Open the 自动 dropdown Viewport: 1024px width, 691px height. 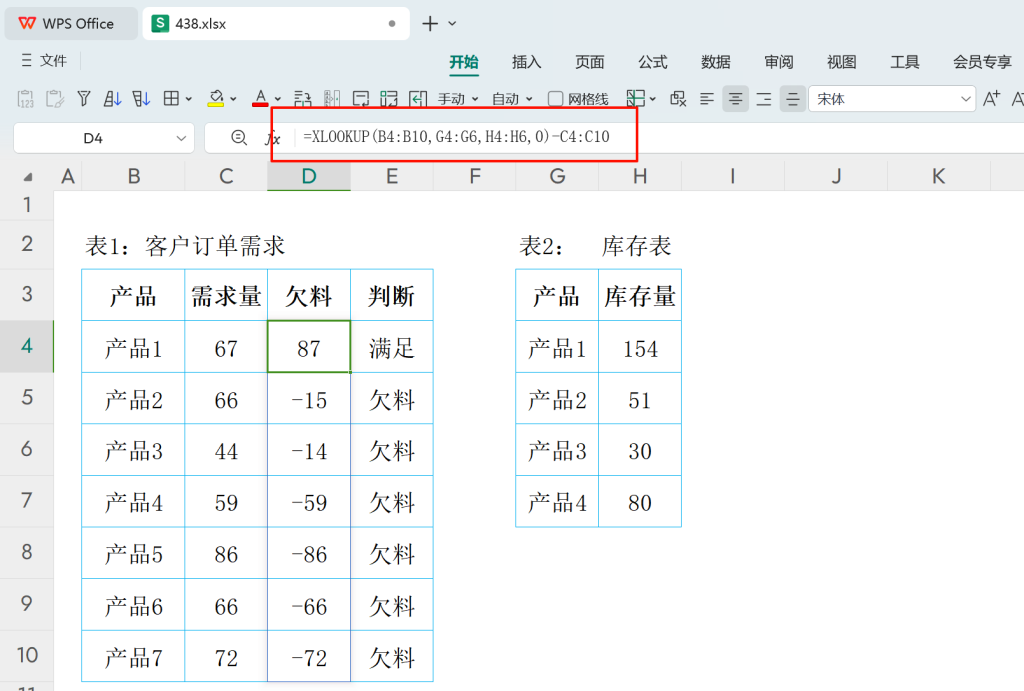[x=513, y=99]
